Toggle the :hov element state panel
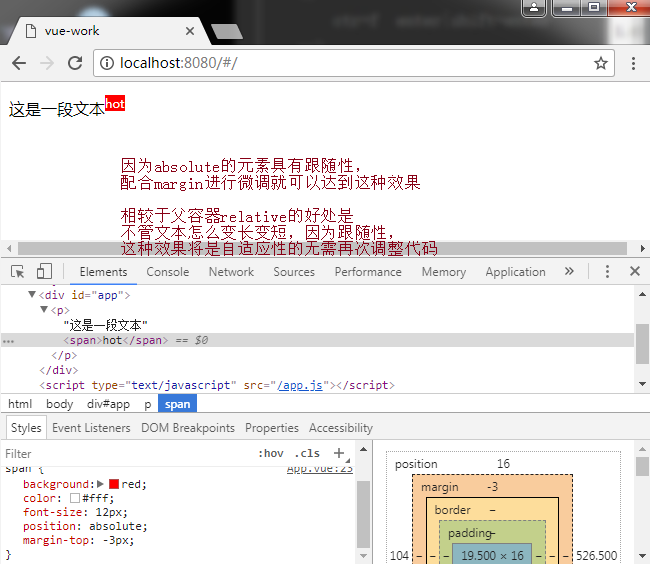650x564 pixels. coord(271,453)
